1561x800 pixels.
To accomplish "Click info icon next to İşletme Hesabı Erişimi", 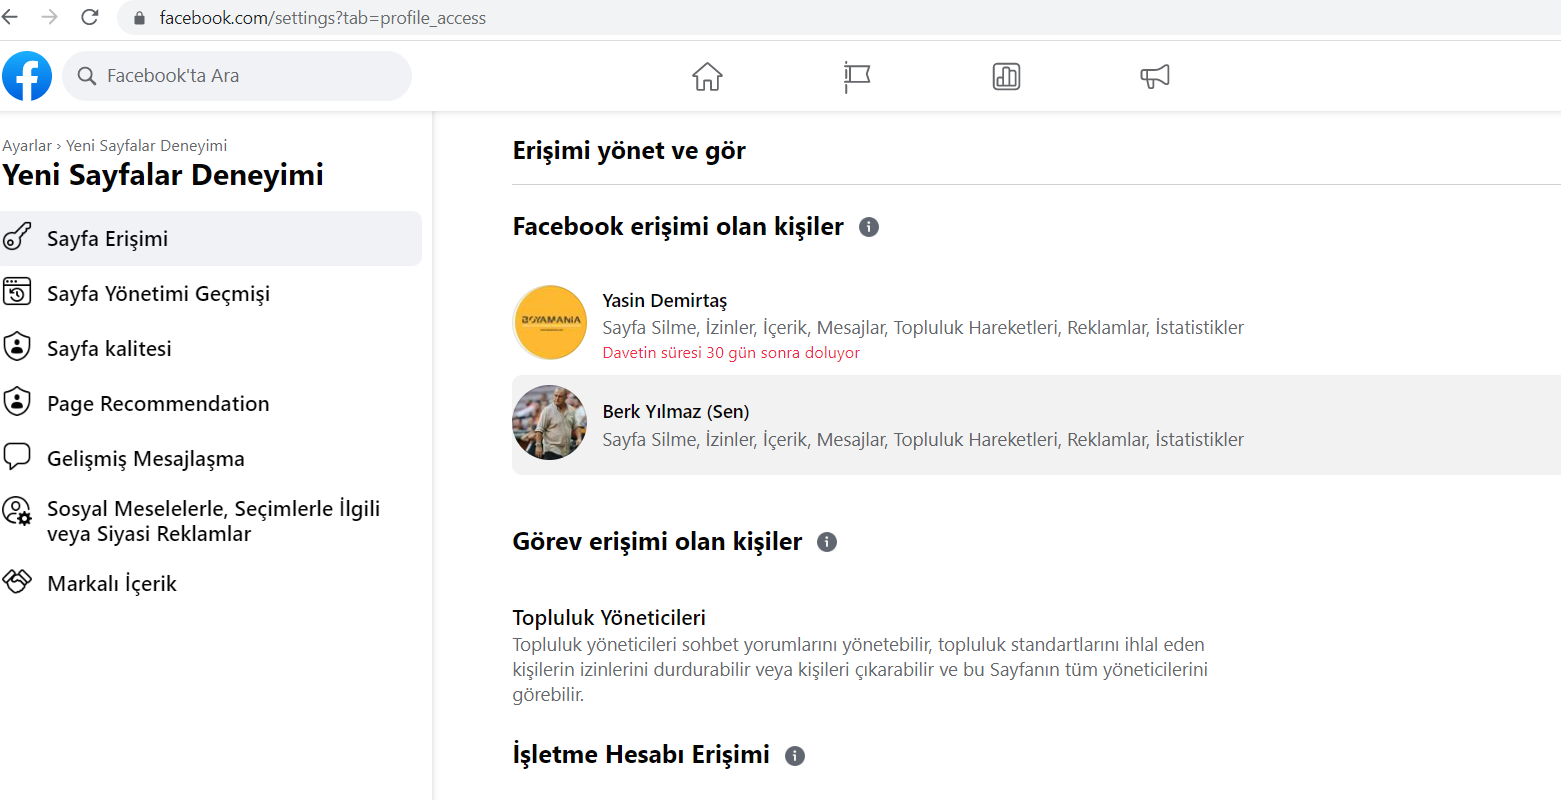I will click(795, 756).
